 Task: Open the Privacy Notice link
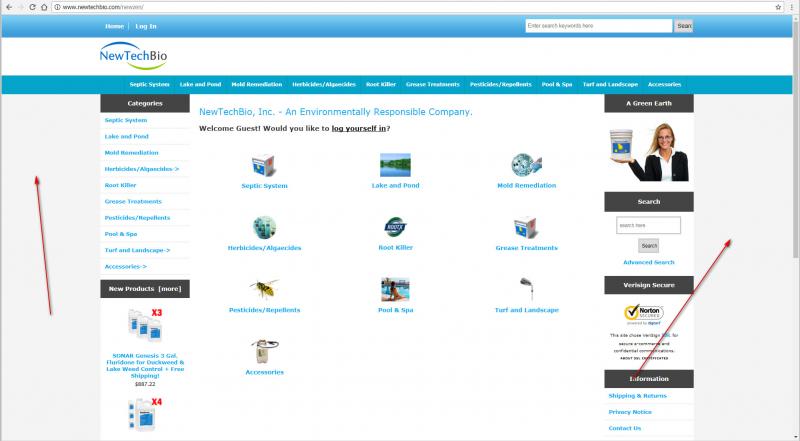pyautogui.click(x=630, y=412)
